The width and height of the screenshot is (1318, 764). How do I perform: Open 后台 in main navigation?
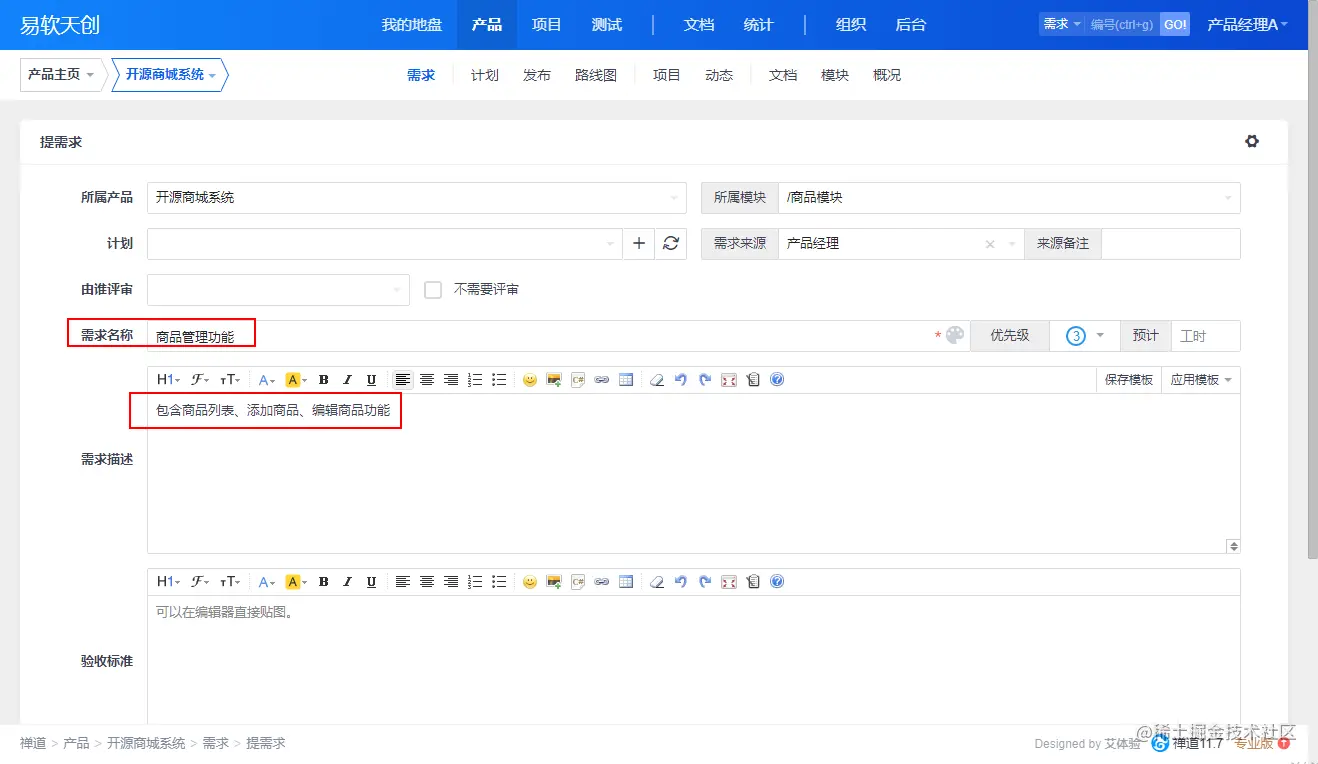click(x=911, y=25)
